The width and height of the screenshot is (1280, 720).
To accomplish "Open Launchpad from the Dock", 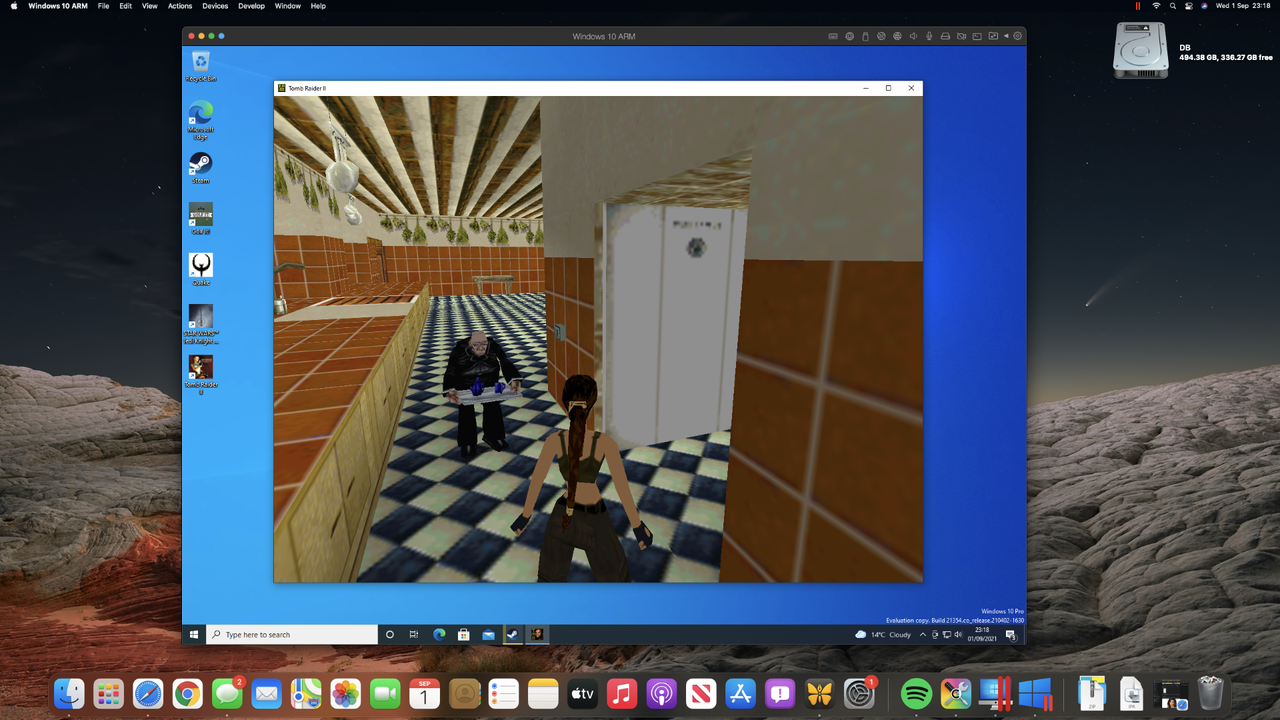I will coord(108,693).
